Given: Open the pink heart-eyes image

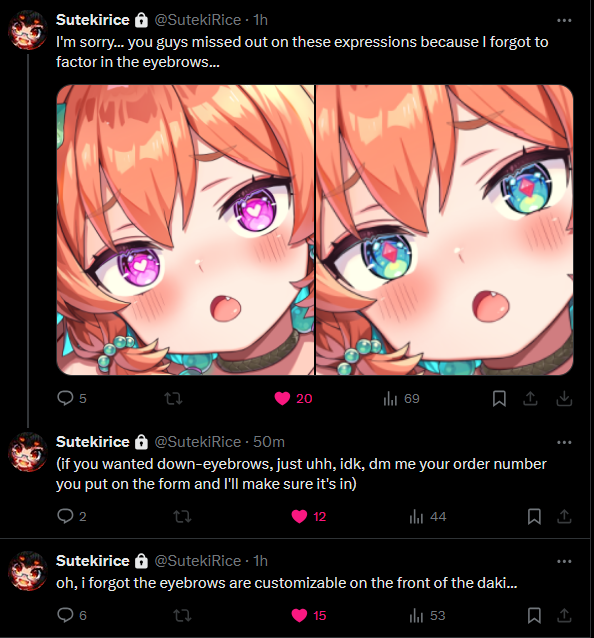Looking at the screenshot, I should pos(185,230).
